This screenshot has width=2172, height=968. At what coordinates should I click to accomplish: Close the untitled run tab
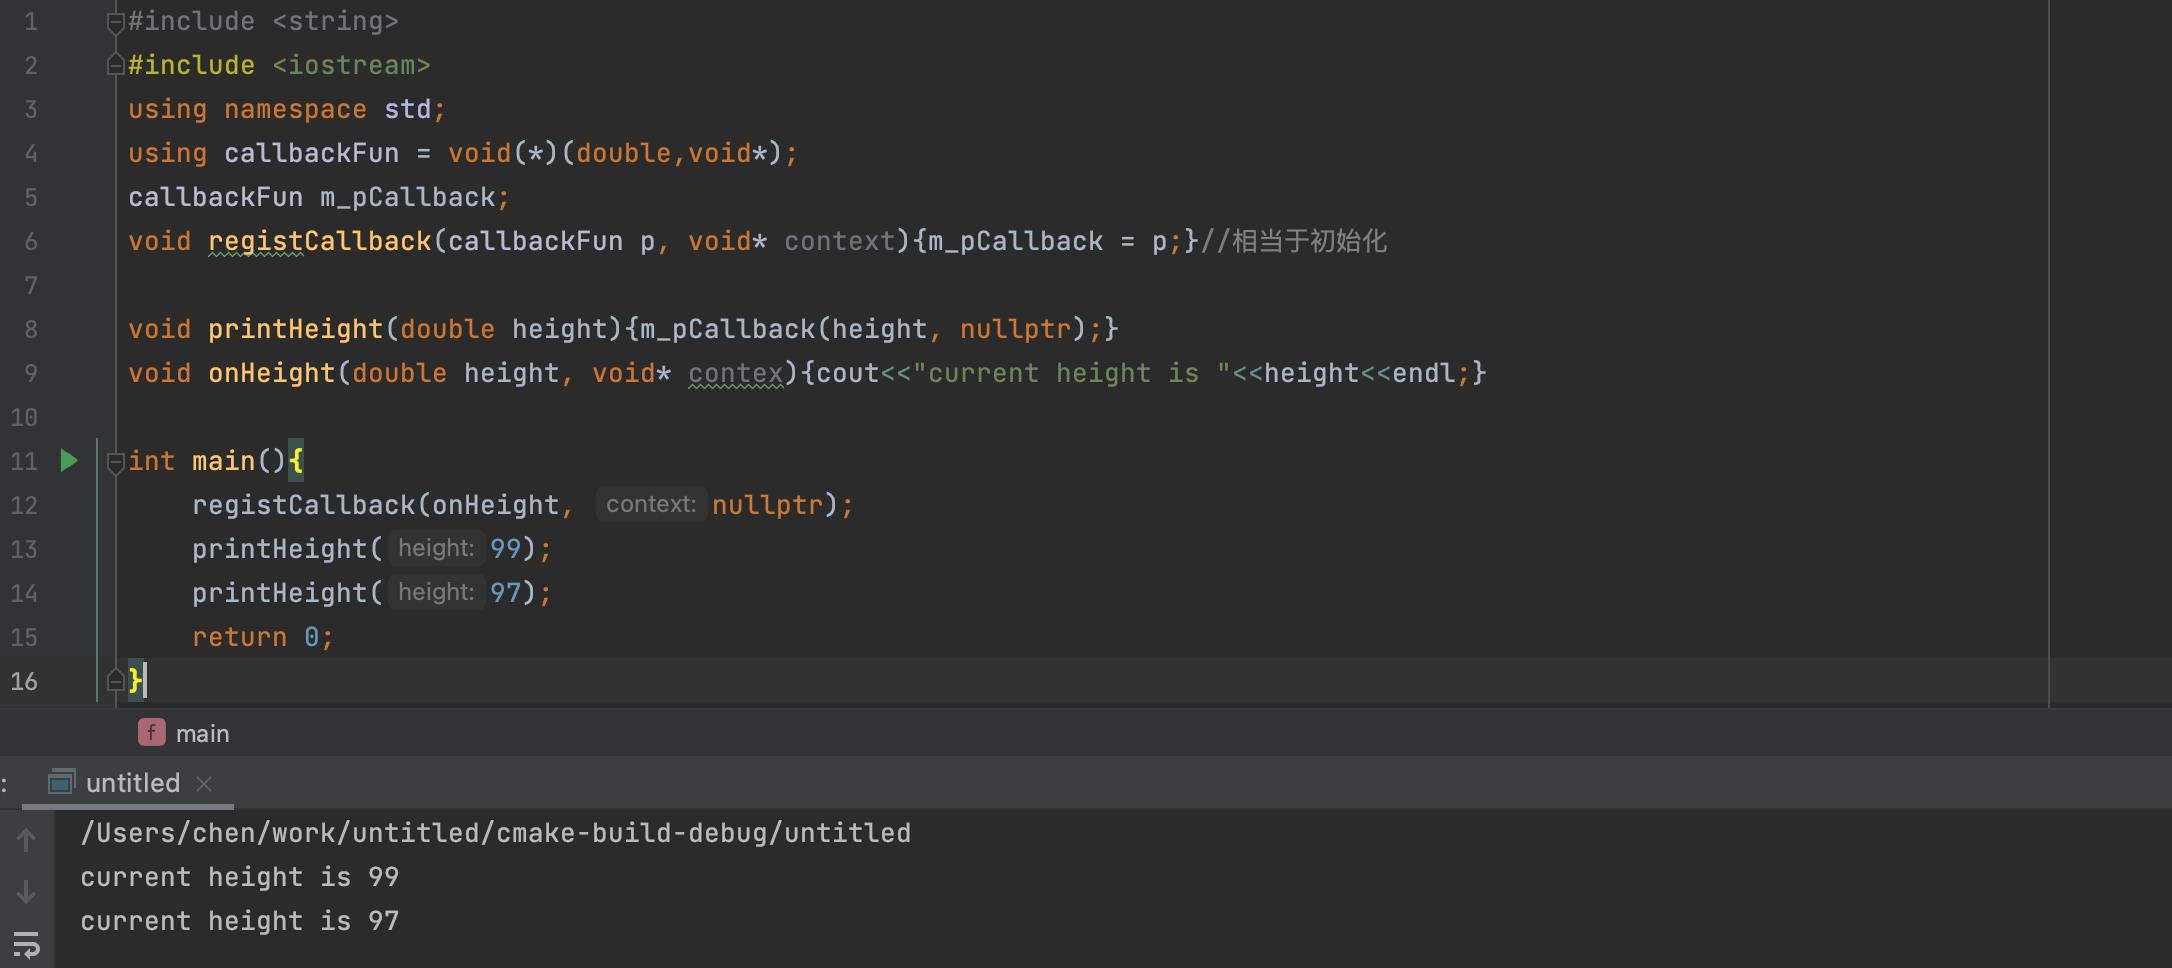pos(204,784)
